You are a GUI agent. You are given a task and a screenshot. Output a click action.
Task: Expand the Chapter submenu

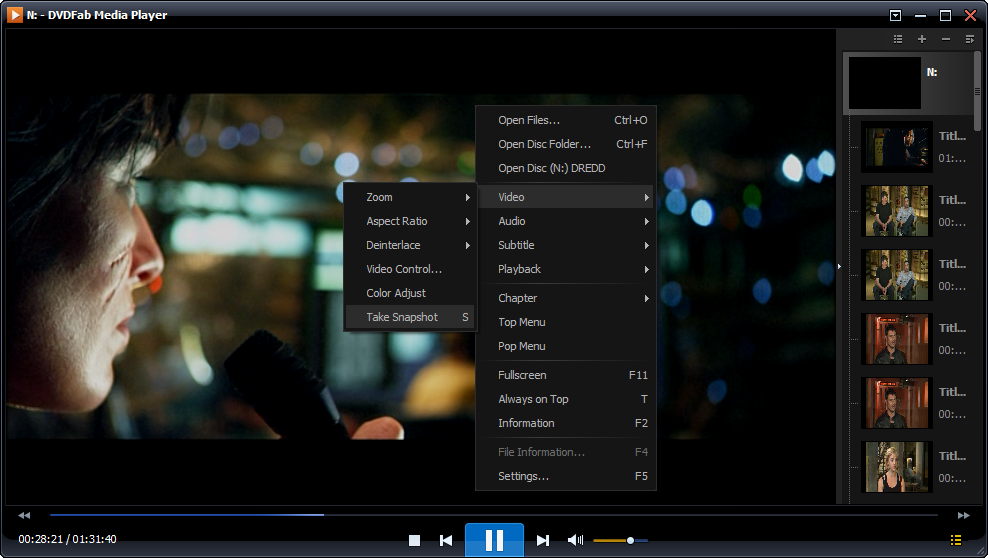pos(566,298)
